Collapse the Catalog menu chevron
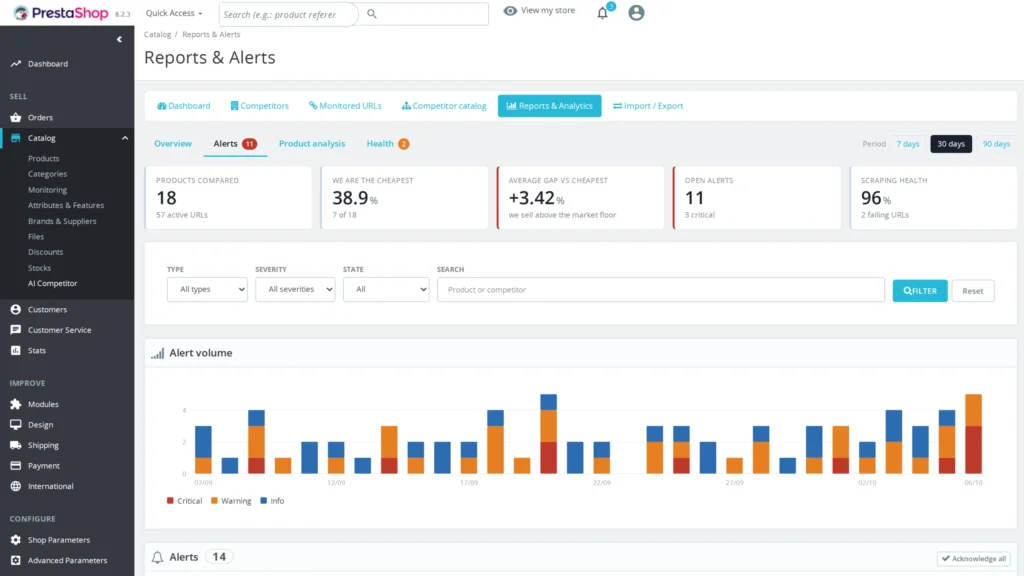Viewport: 1024px width, 576px height. tap(125, 138)
